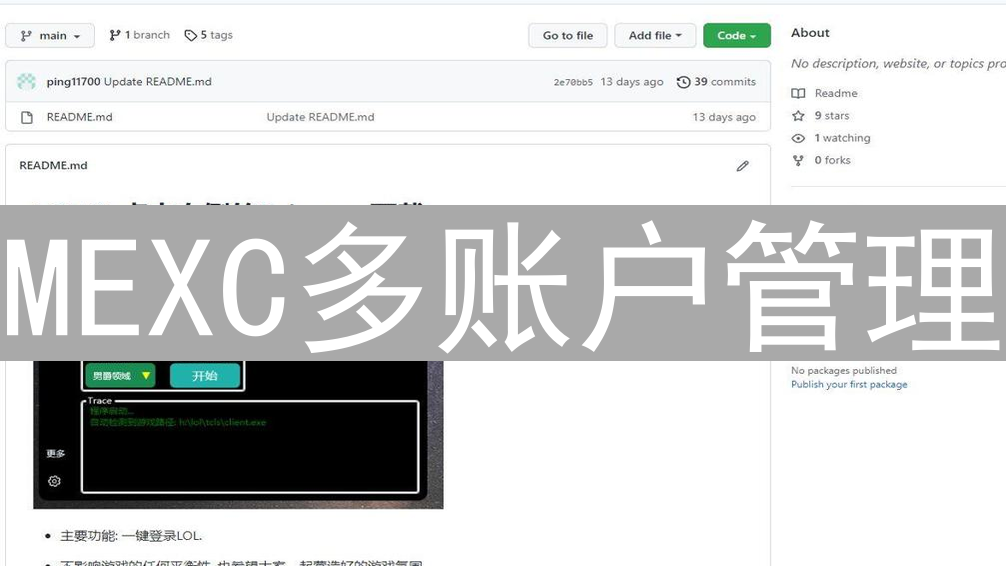Viewport: 1006px width, 566px height.
Task: Click the About heading
Action: pyautogui.click(x=810, y=33)
